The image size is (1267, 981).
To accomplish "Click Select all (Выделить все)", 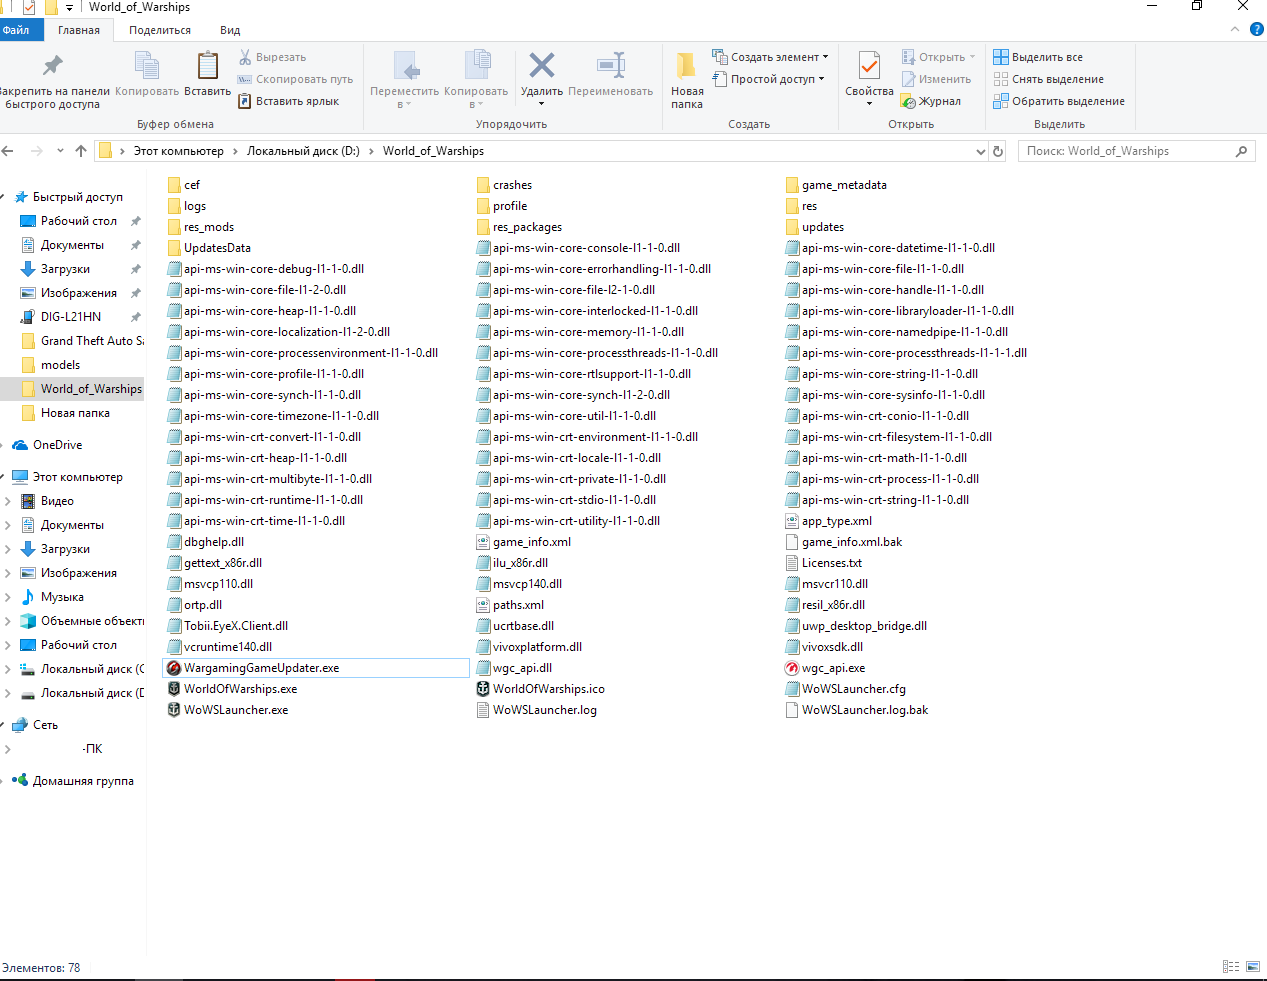I will point(1038,57).
